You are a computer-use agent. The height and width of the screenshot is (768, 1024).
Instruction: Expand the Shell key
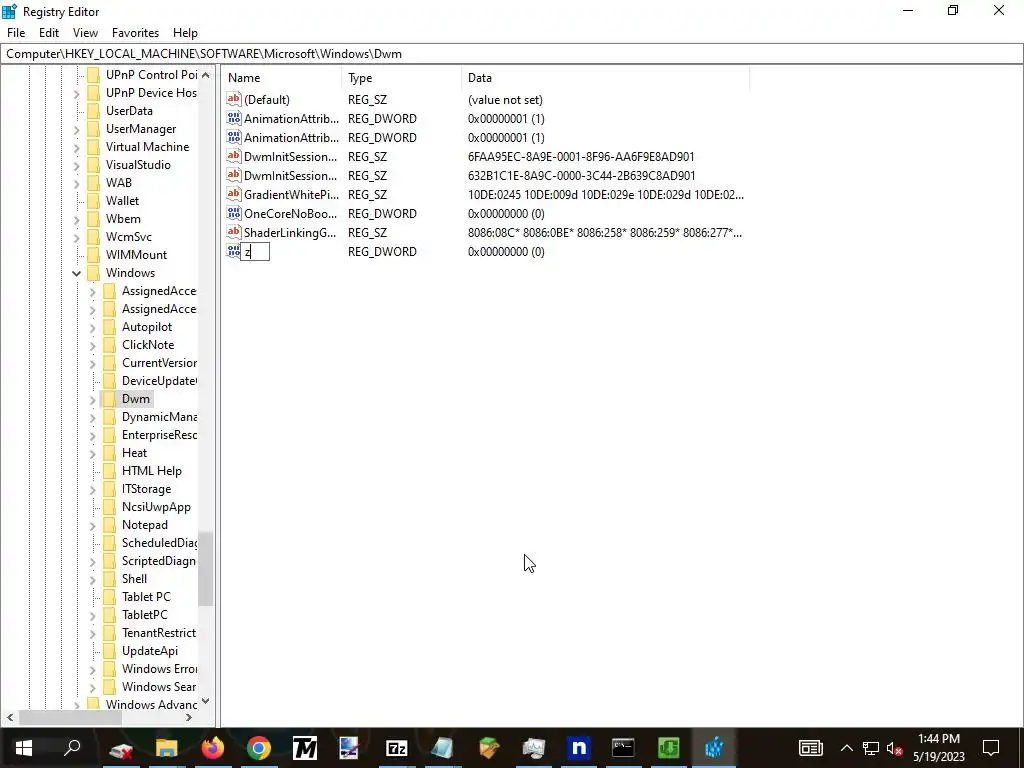(92, 579)
